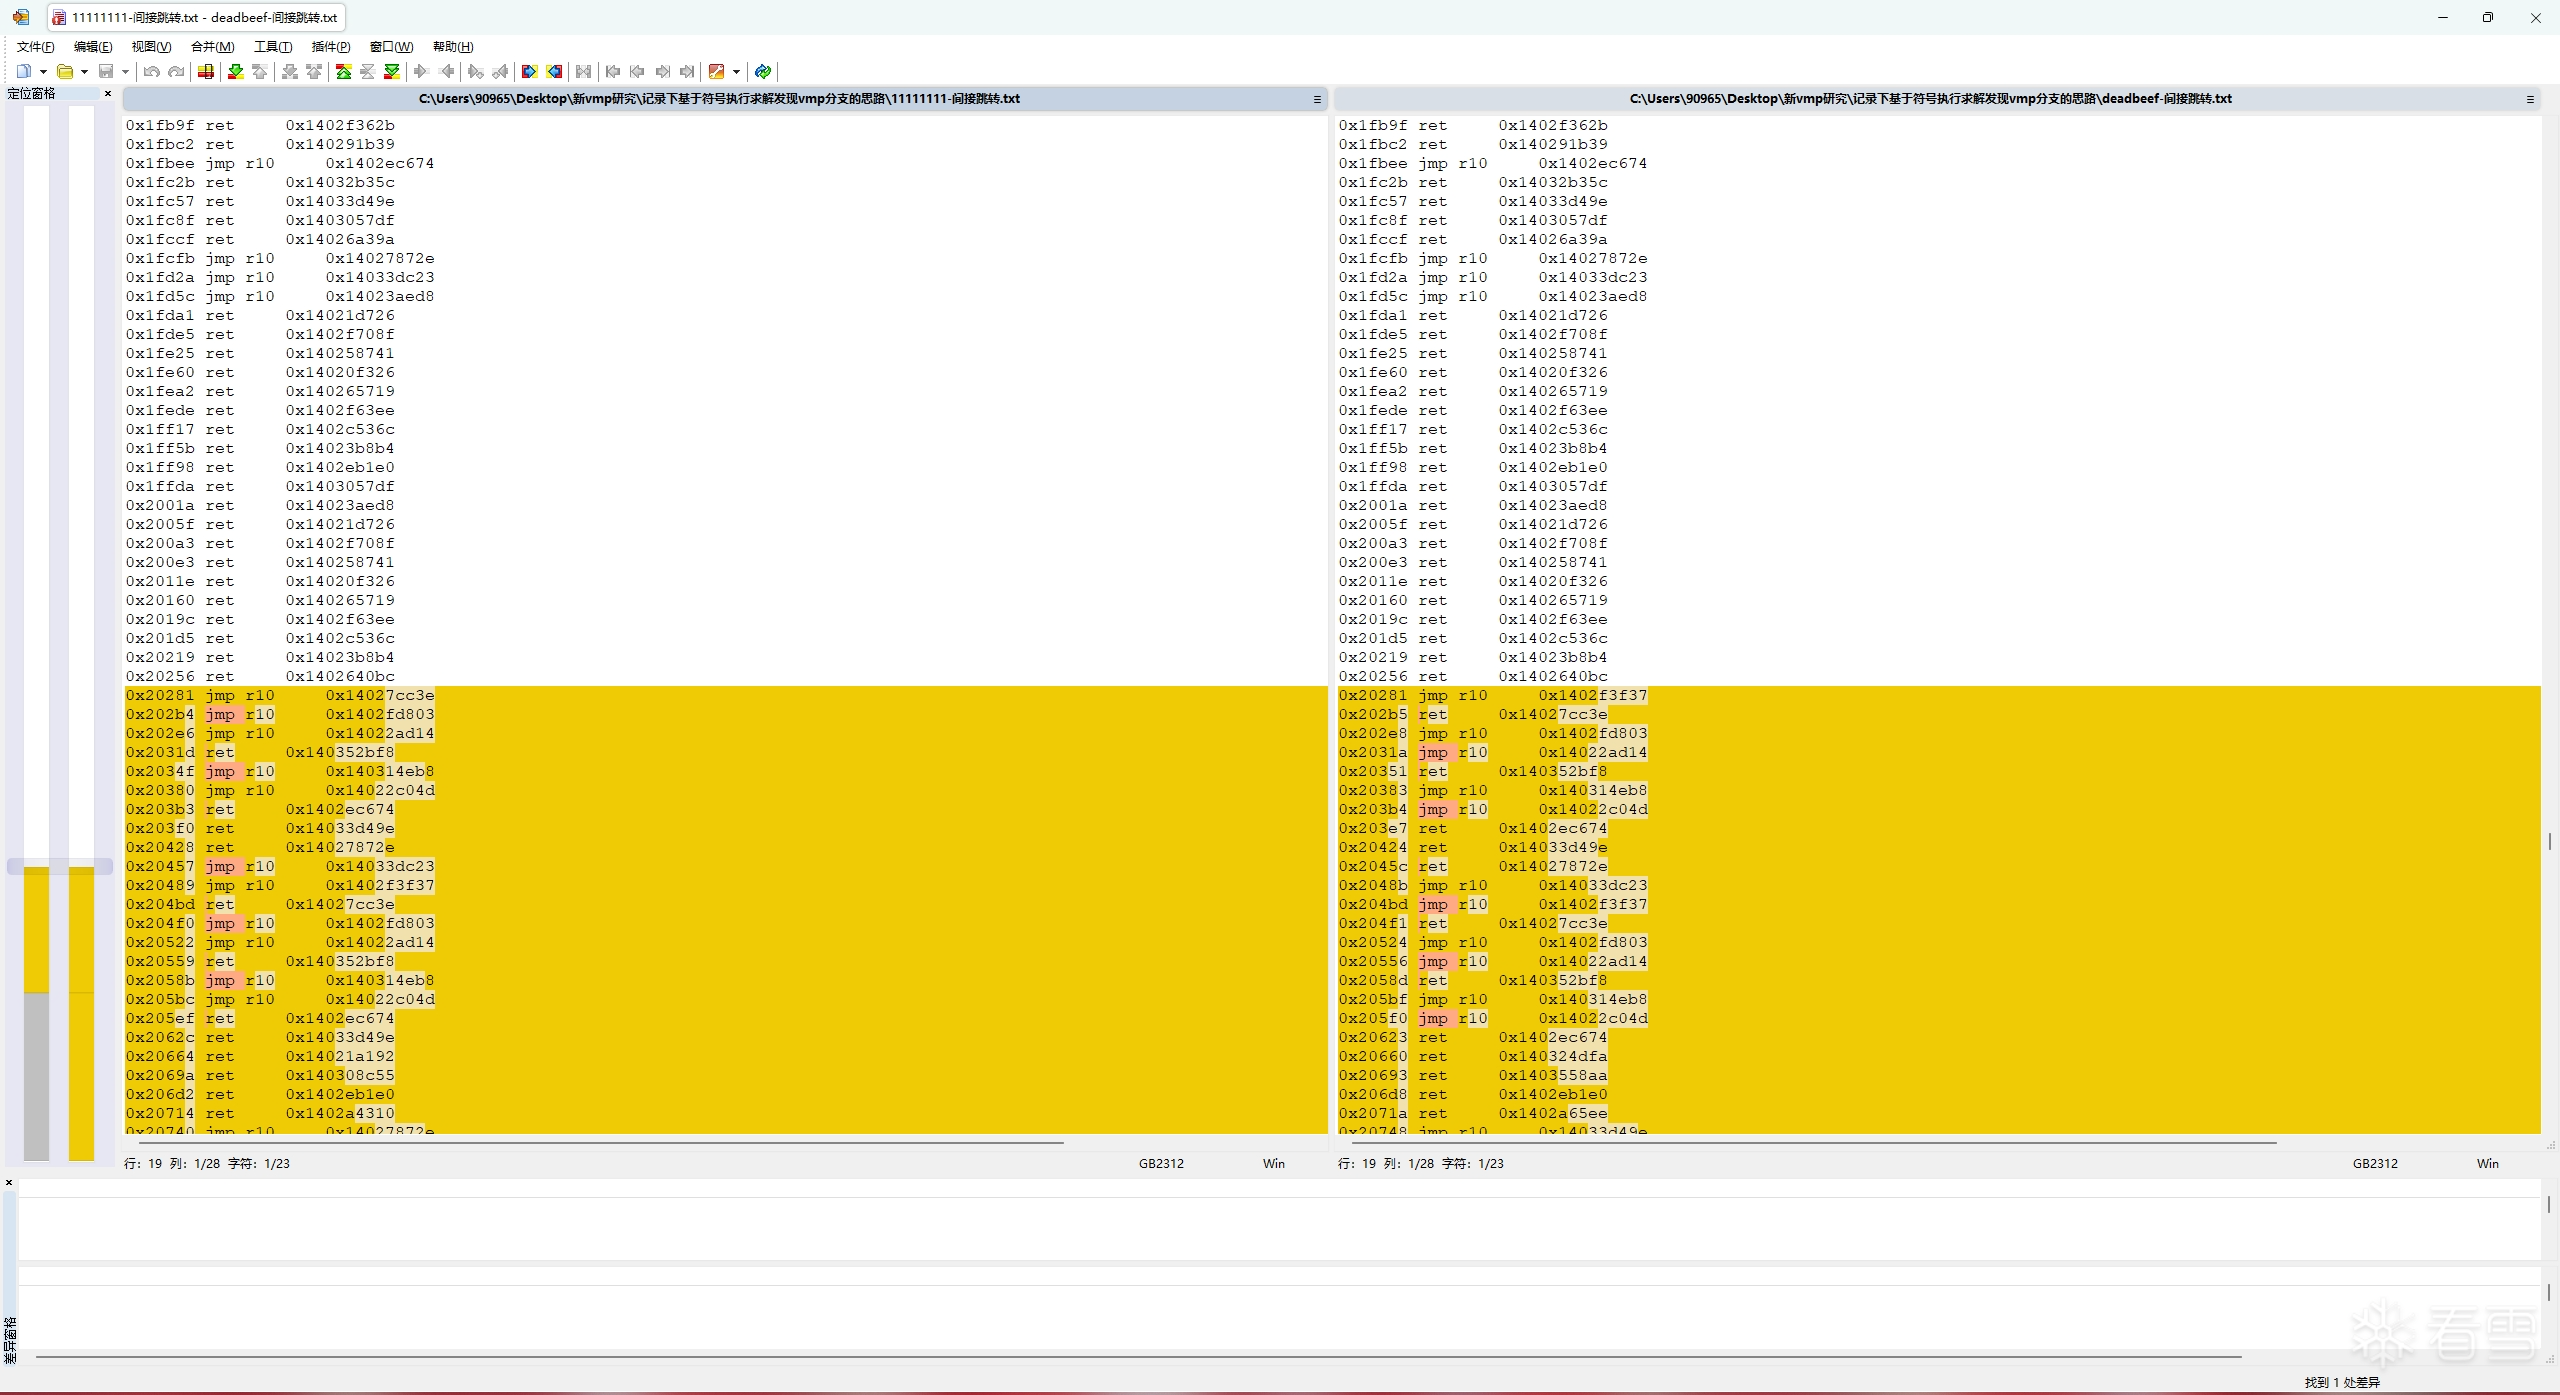Click the Open folder toolbar icon
The image size is (2560, 1395).
[65, 71]
